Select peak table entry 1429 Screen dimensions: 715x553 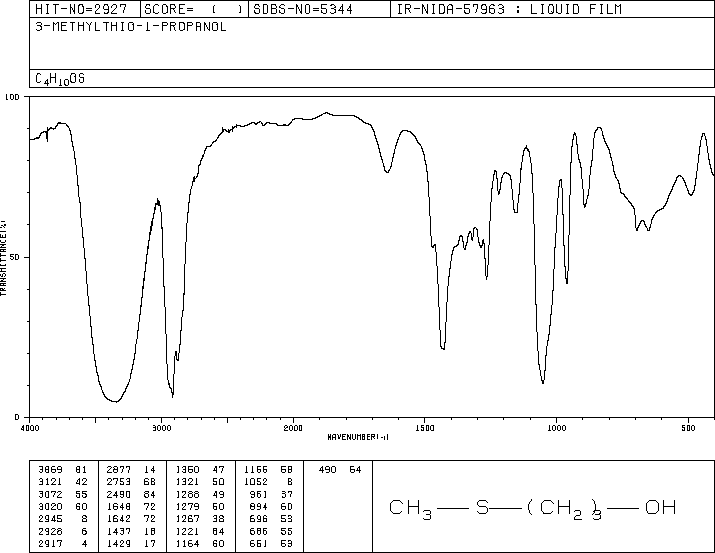click(x=119, y=543)
